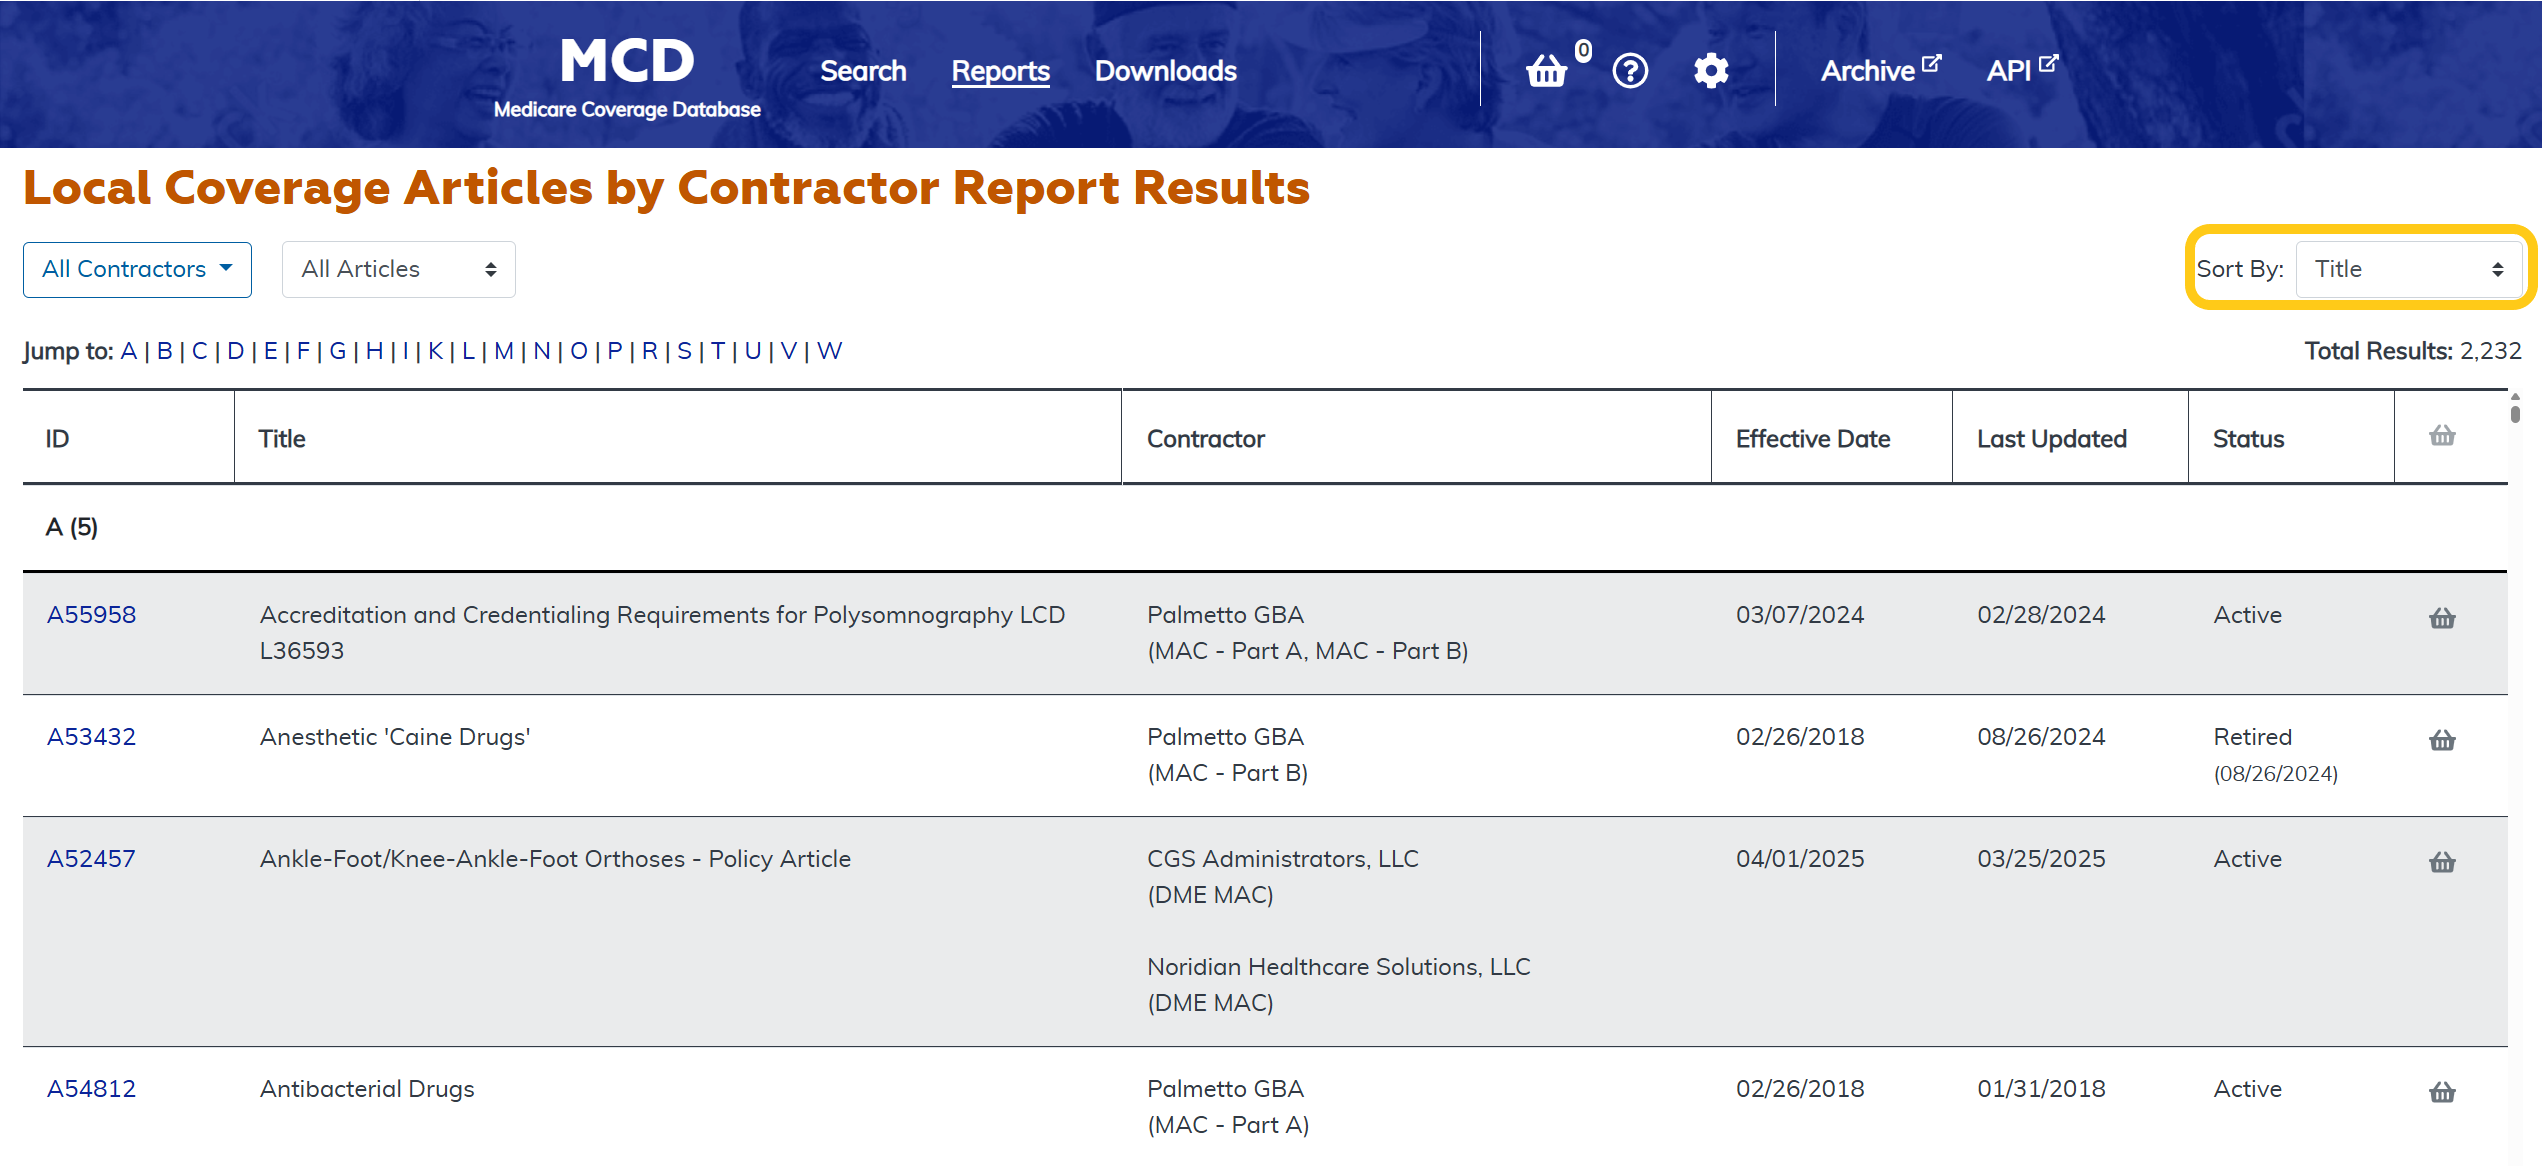Add article A55958 to basket
This screenshot has height=1166, width=2542.
pos(2442,618)
